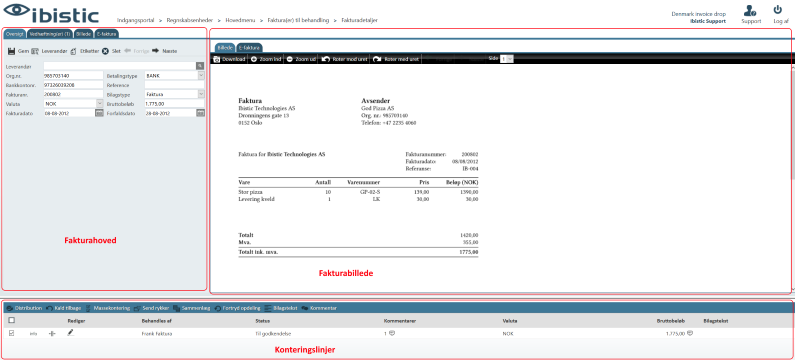Click the Leverandør search magnifier button
Image resolution: width=795 pixels, height=360 pixels.
click(x=200, y=65)
